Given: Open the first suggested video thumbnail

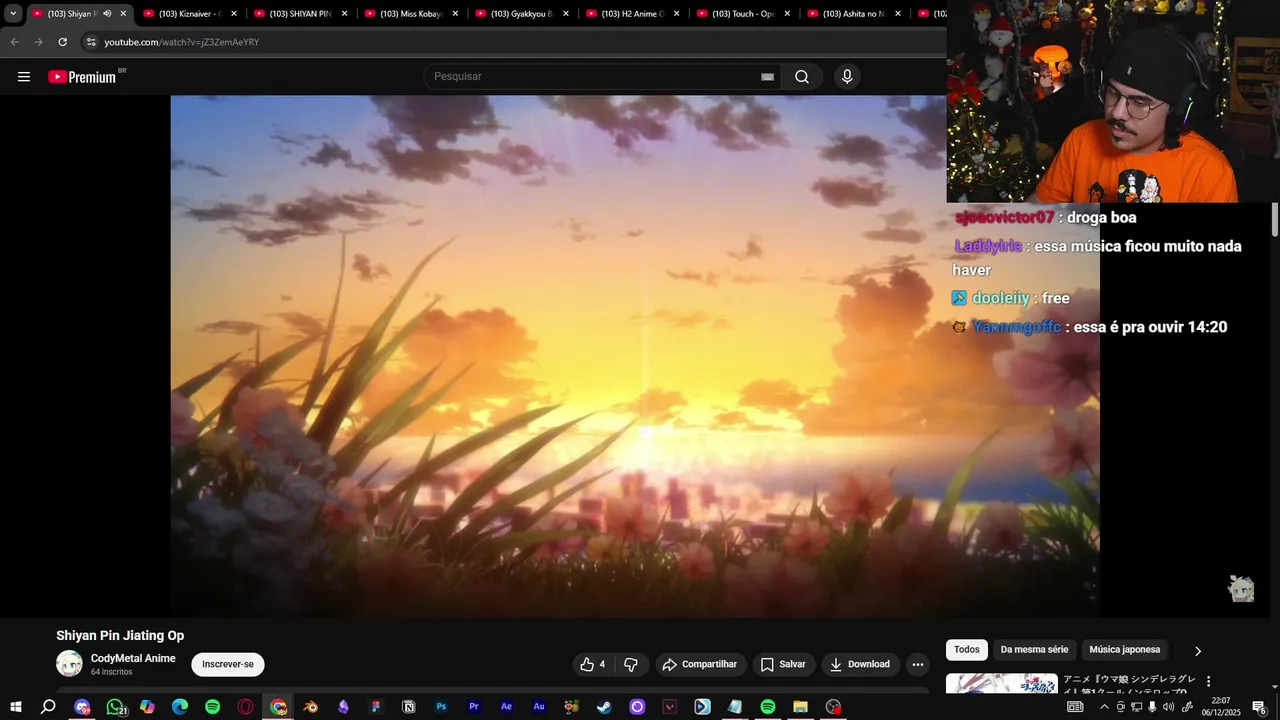Looking at the screenshot, I should click(1002, 684).
